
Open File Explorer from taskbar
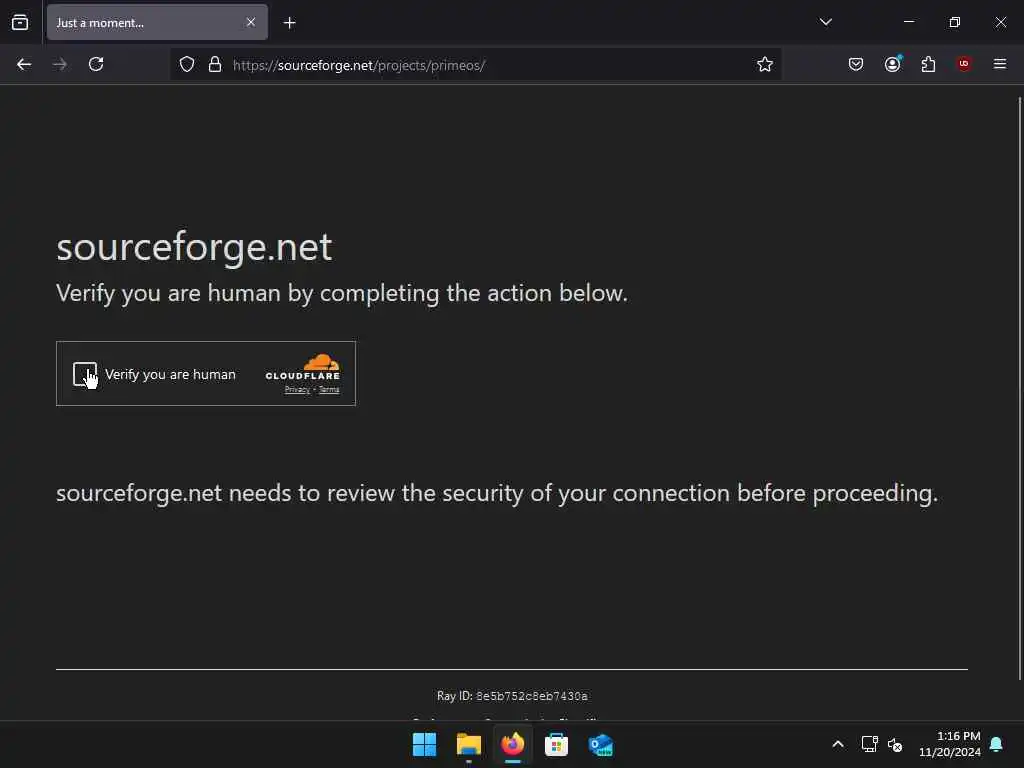click(x=468, y=744)
